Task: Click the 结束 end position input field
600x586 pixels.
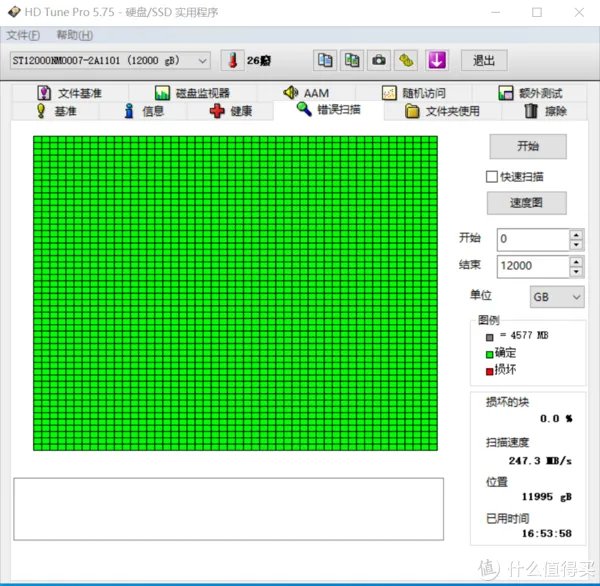Action: (533, 266)
